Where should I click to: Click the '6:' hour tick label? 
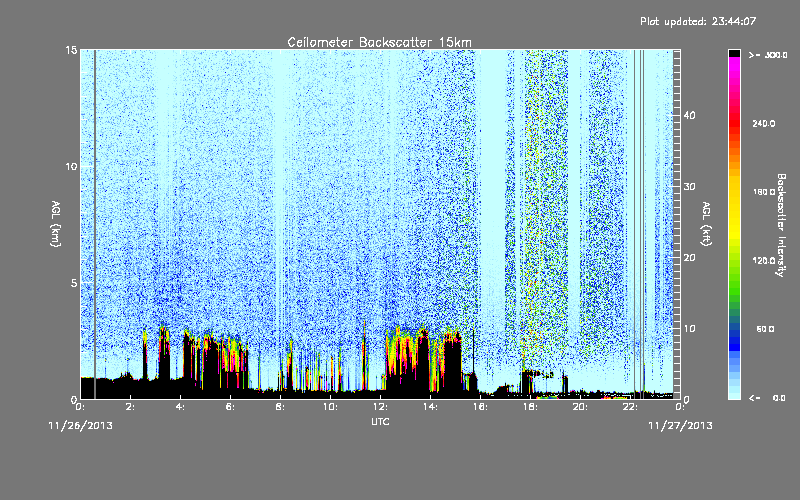point(230,407)
